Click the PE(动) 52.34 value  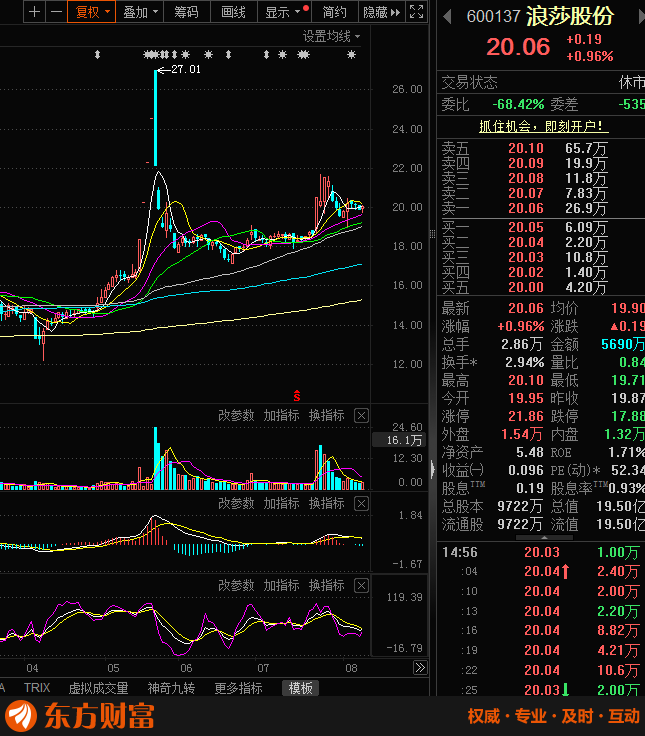tap(628, 470)
